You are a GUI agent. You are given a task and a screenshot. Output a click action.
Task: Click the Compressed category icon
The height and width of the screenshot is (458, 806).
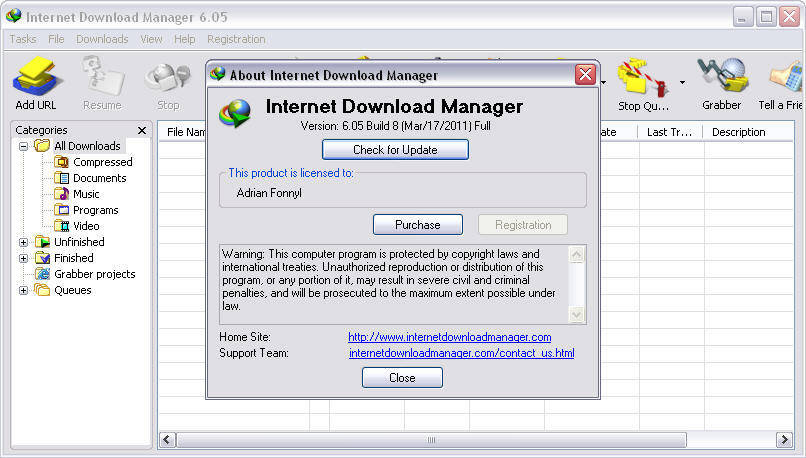(61, 162)
